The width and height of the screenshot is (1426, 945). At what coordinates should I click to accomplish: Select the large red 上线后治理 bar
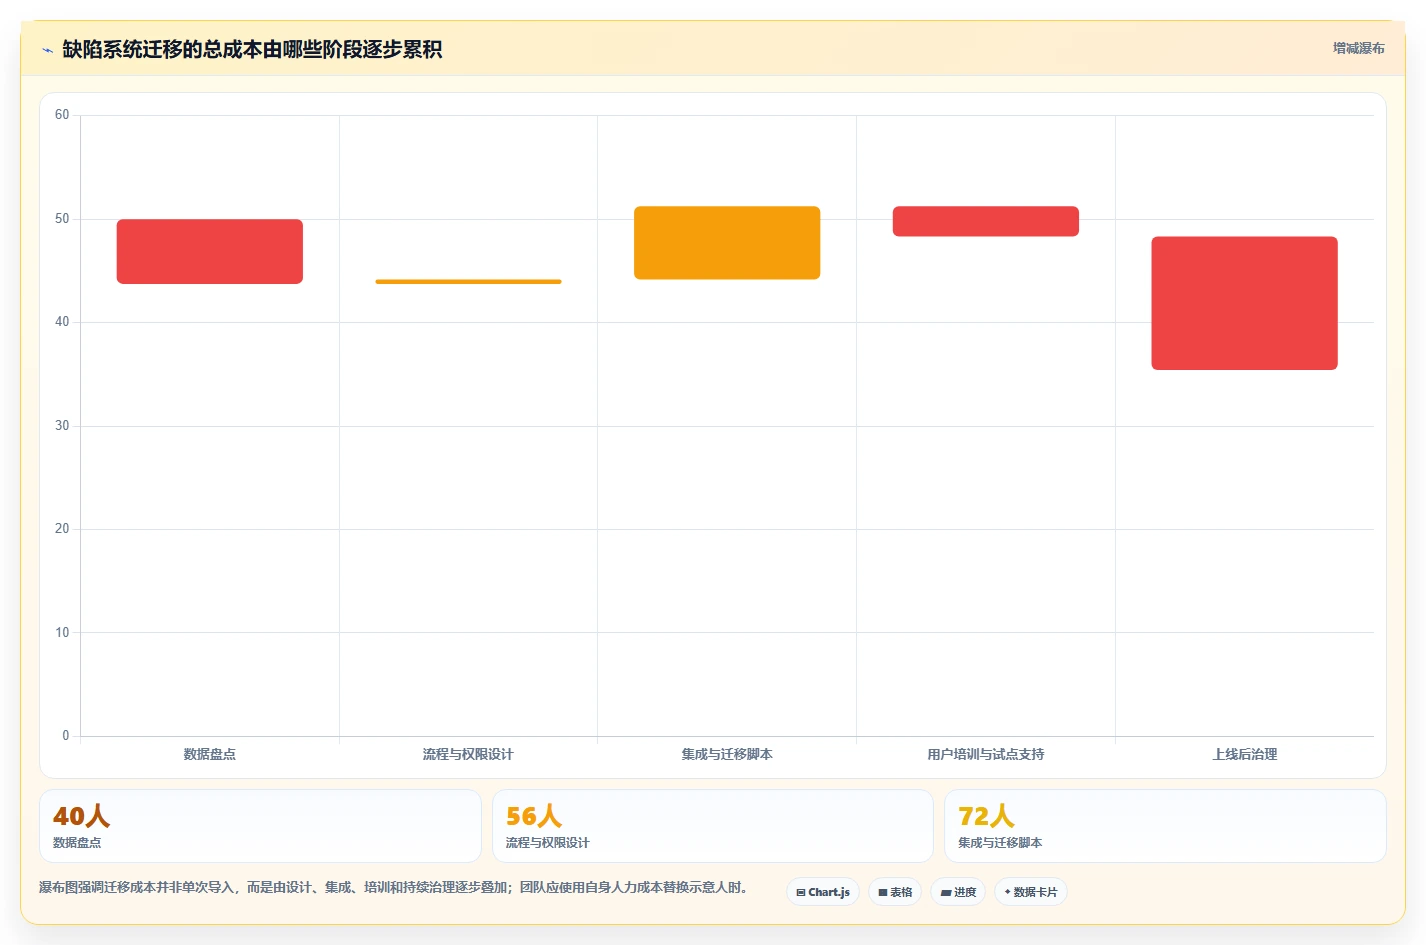pos(1244,303)
